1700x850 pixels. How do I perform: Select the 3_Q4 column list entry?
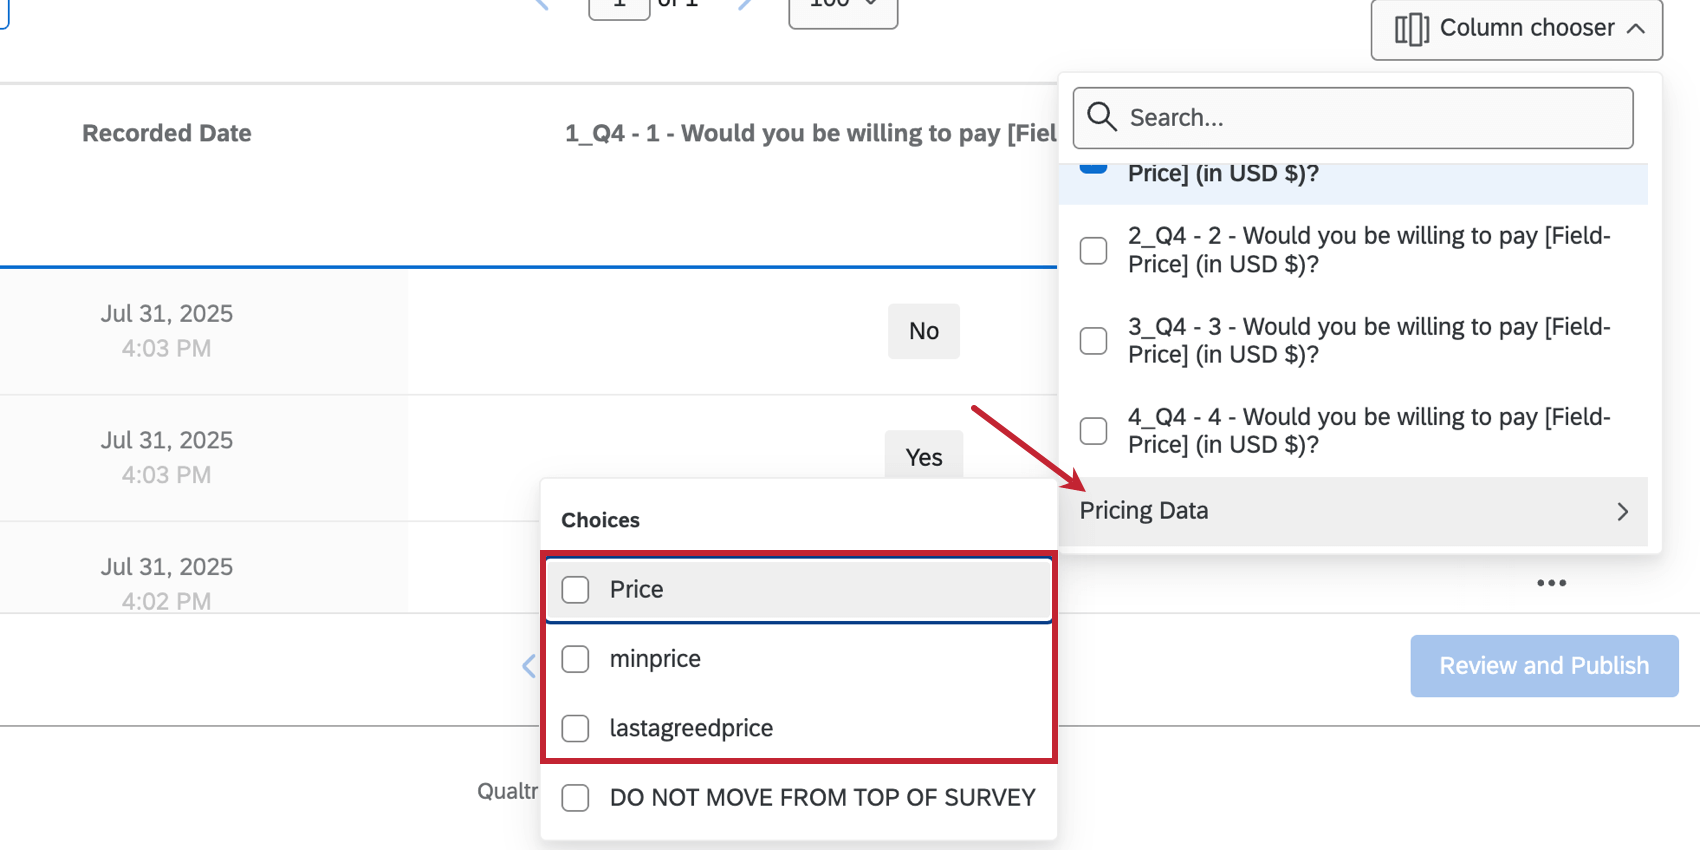1368,341
